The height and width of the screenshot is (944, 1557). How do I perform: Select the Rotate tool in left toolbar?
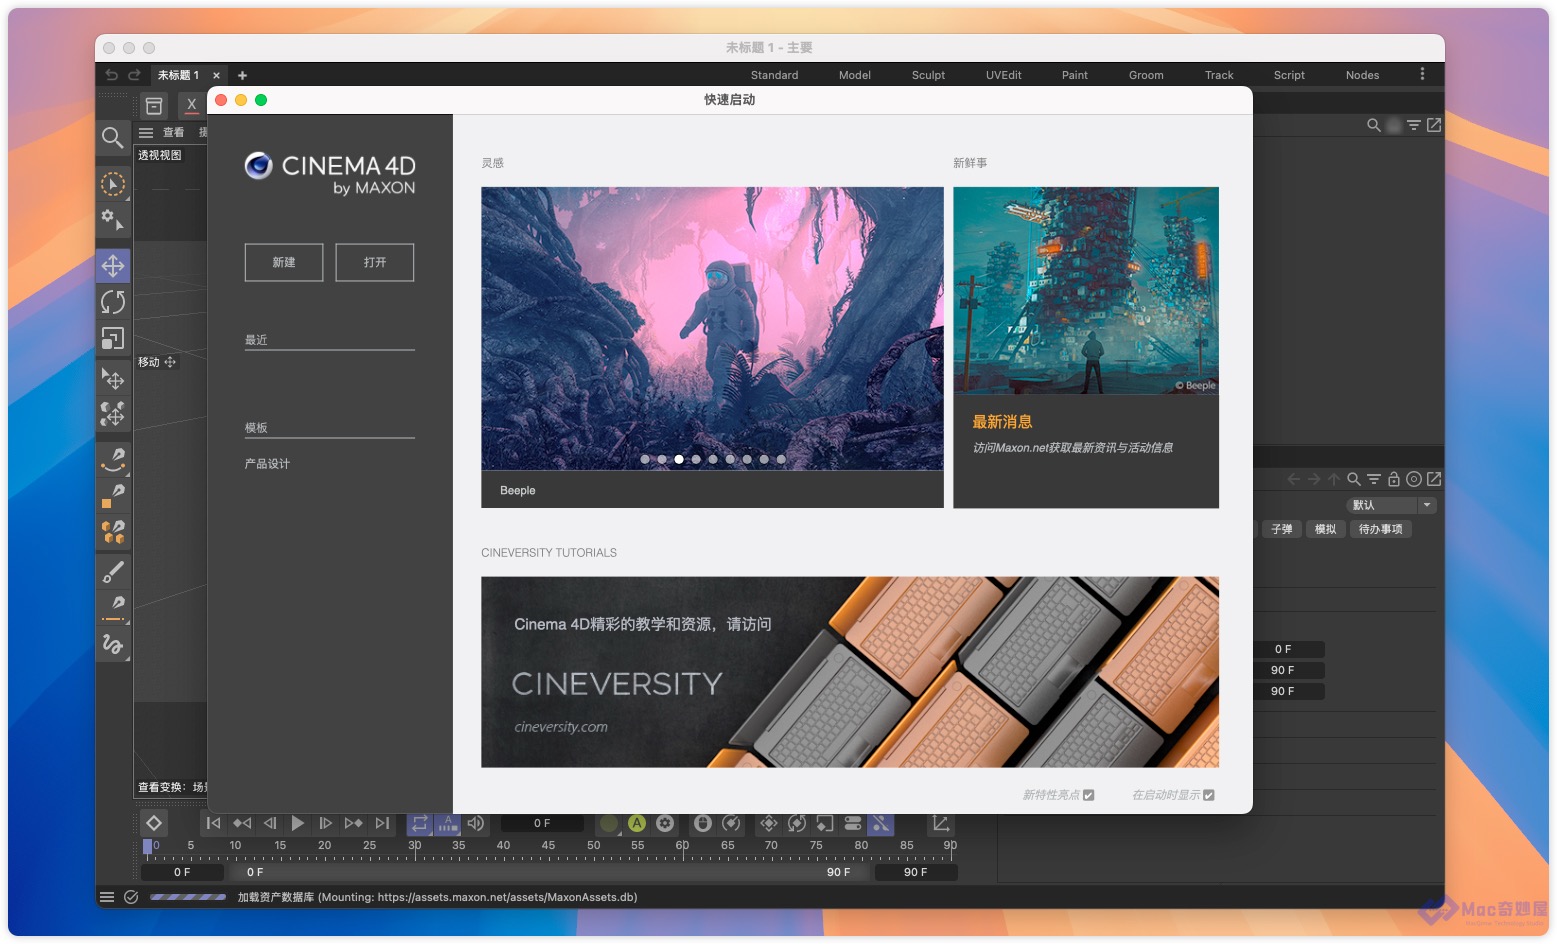pyautogui.click(x=113, y=302)
